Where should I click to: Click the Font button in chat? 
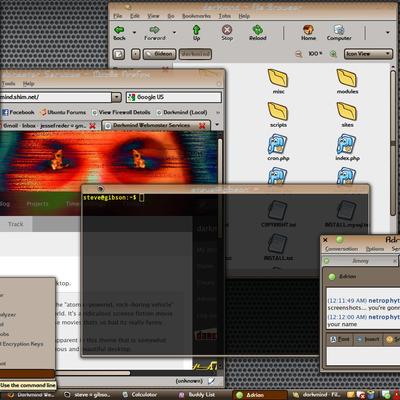point(340,339)
